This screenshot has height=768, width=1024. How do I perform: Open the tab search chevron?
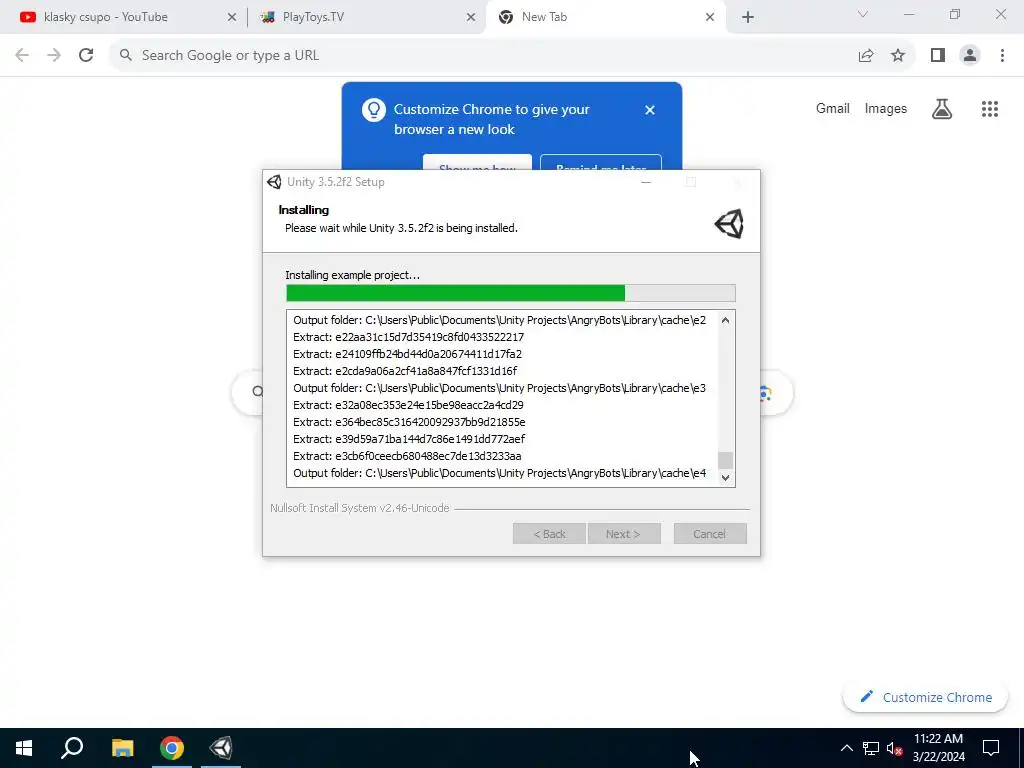tap(863, 14)
